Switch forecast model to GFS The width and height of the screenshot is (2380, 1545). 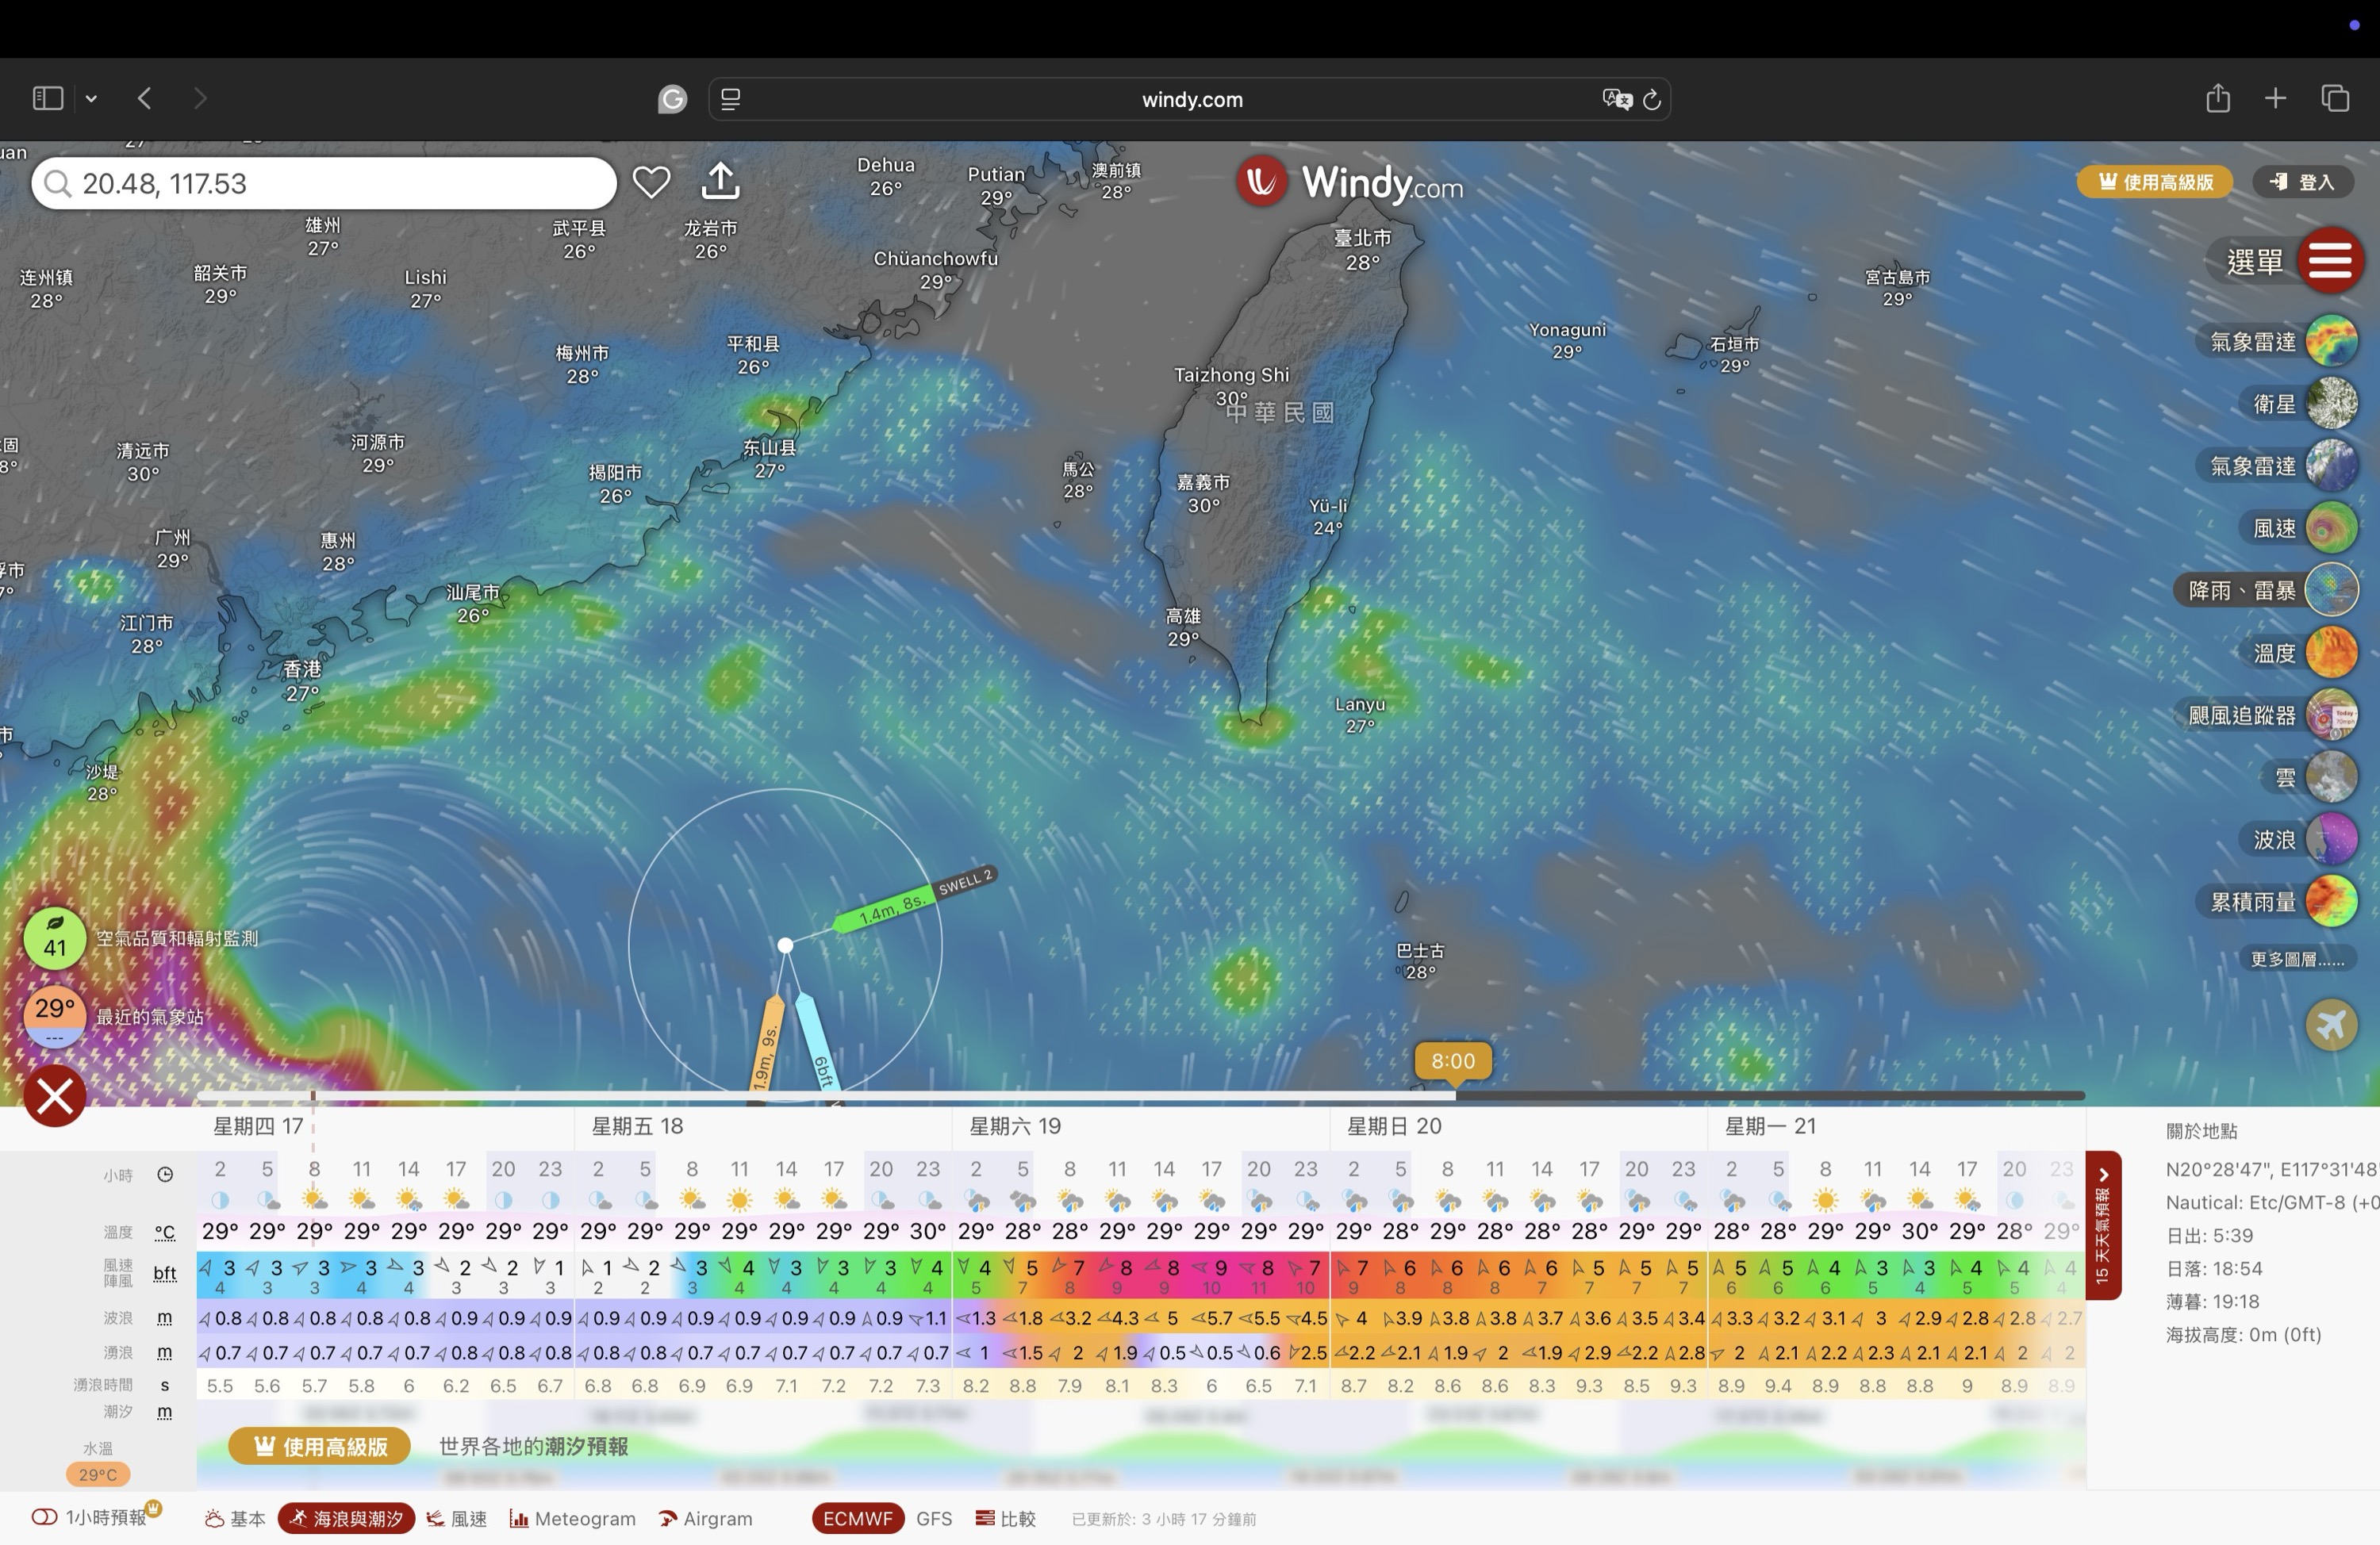934,1518
